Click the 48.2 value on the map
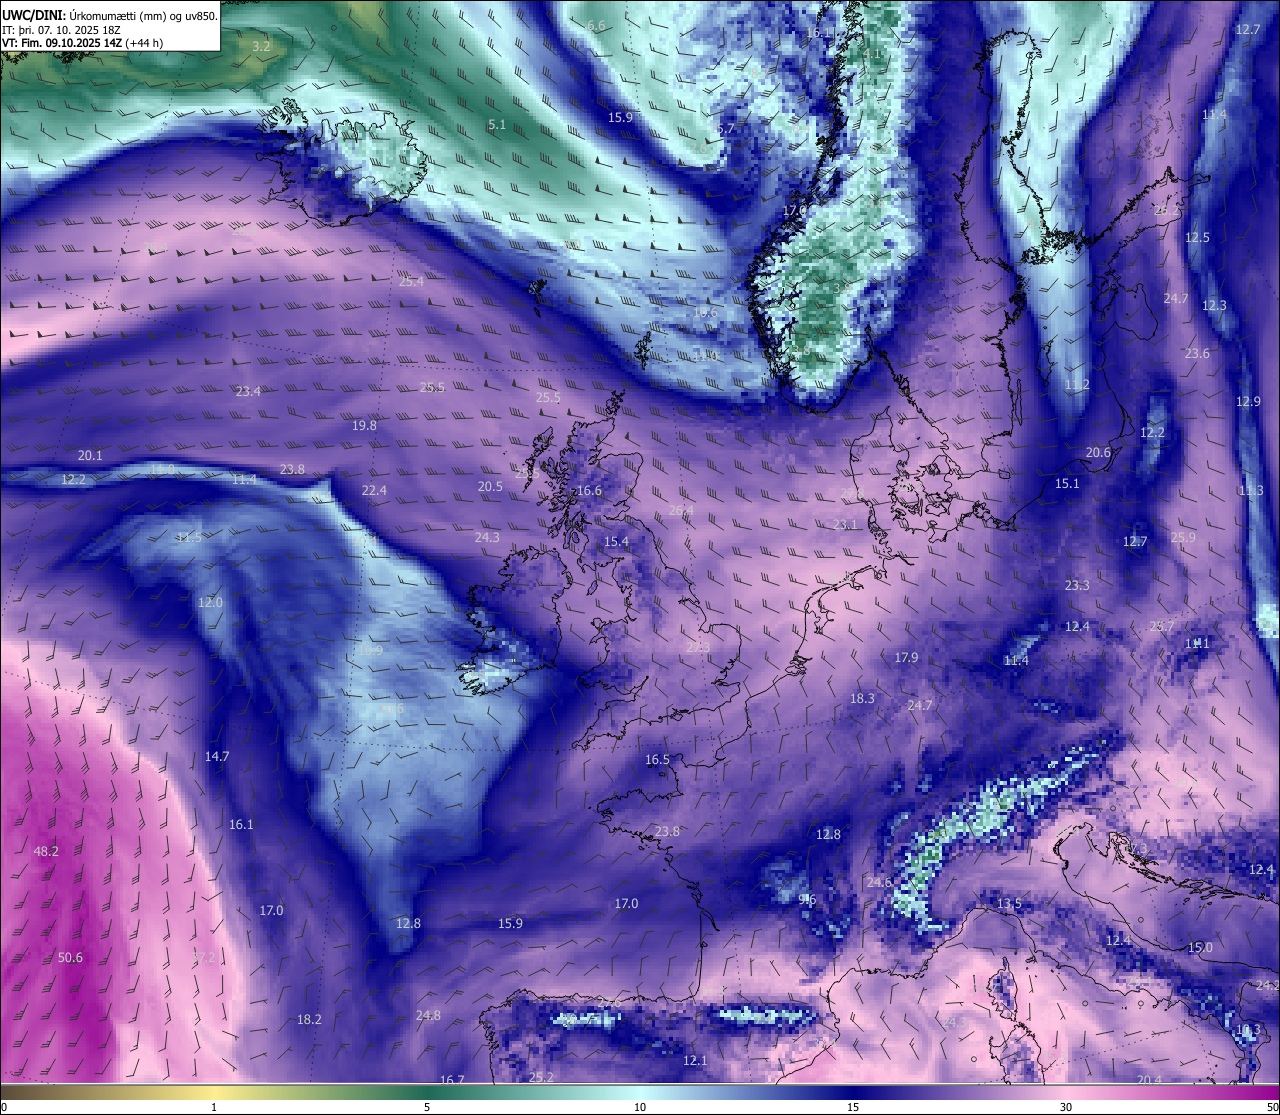This screenshot has height=1115, width=1280. click(46, 852)
